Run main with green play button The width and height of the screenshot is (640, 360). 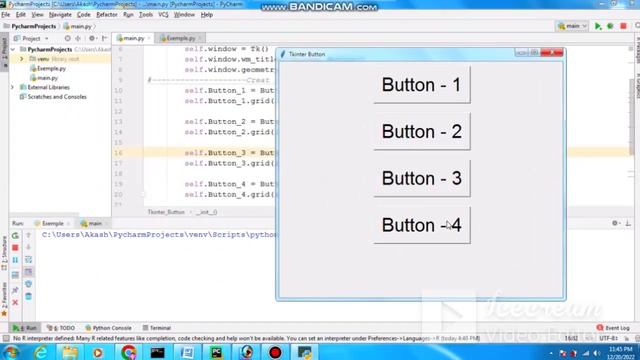point(598,26)
